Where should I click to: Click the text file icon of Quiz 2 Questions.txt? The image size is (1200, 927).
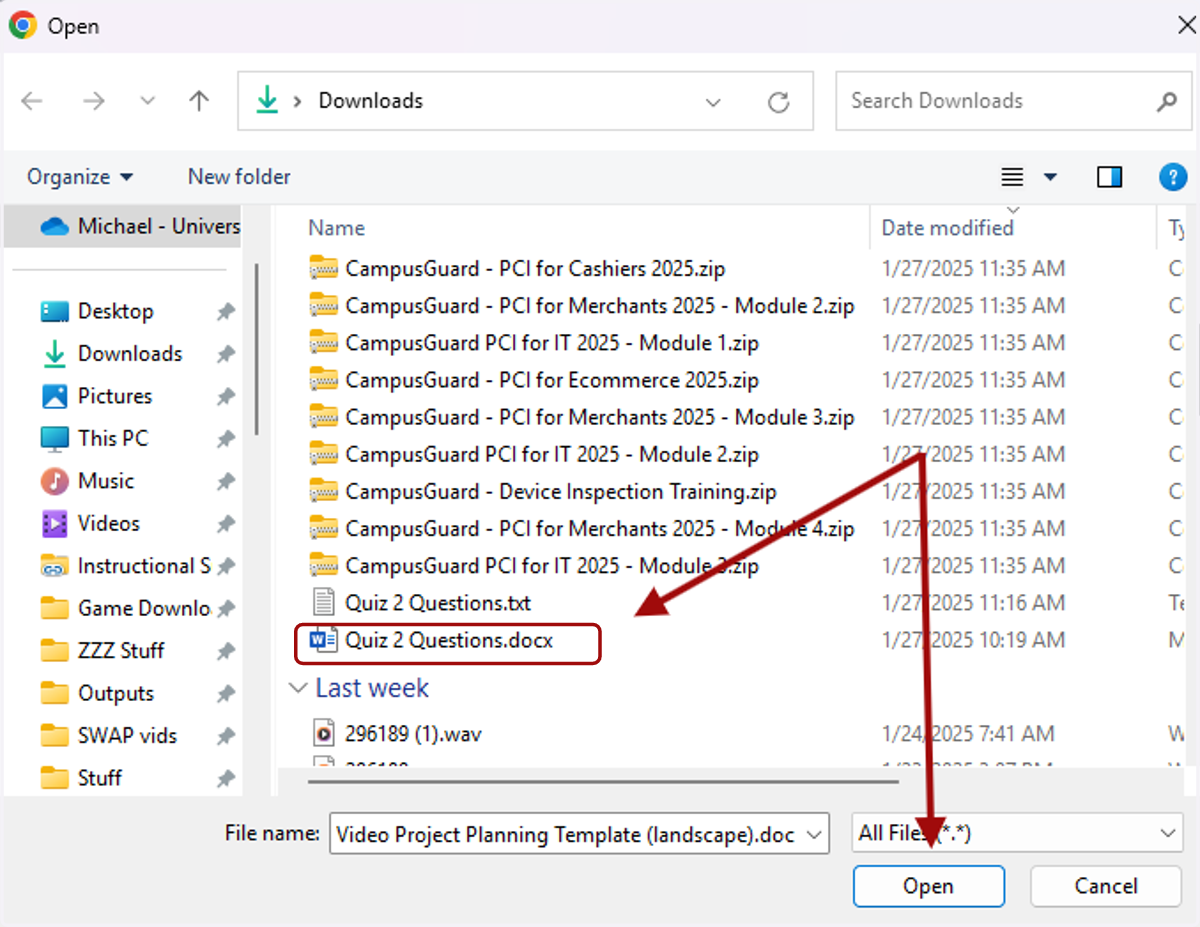tap(322, 603)
